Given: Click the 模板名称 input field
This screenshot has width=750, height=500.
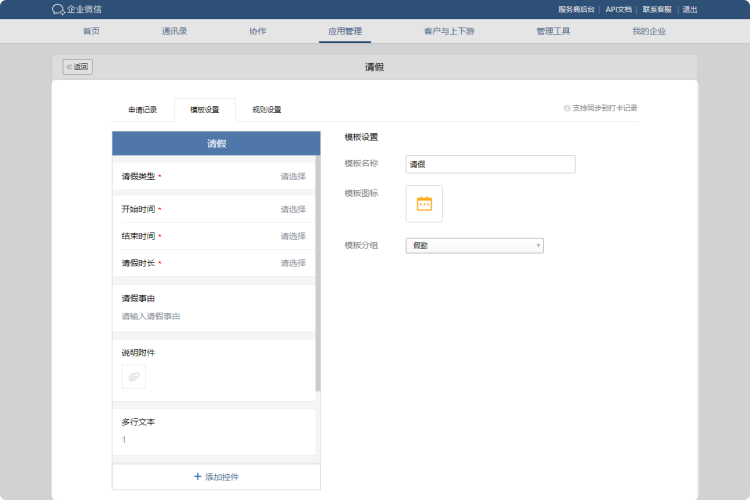Looking at the screenshot, I should 490,164.
